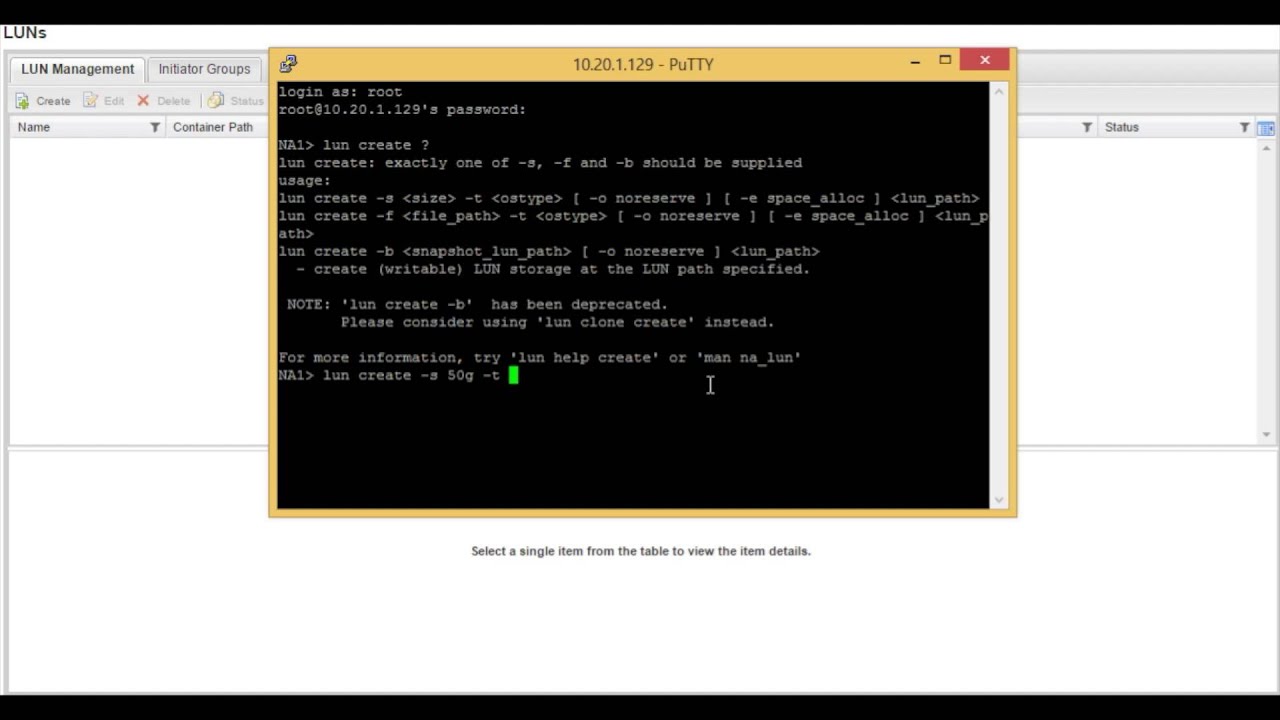Open the PuTTY system menu icon
Viewport: 1280px width, 720px height.
click(288, 64)
